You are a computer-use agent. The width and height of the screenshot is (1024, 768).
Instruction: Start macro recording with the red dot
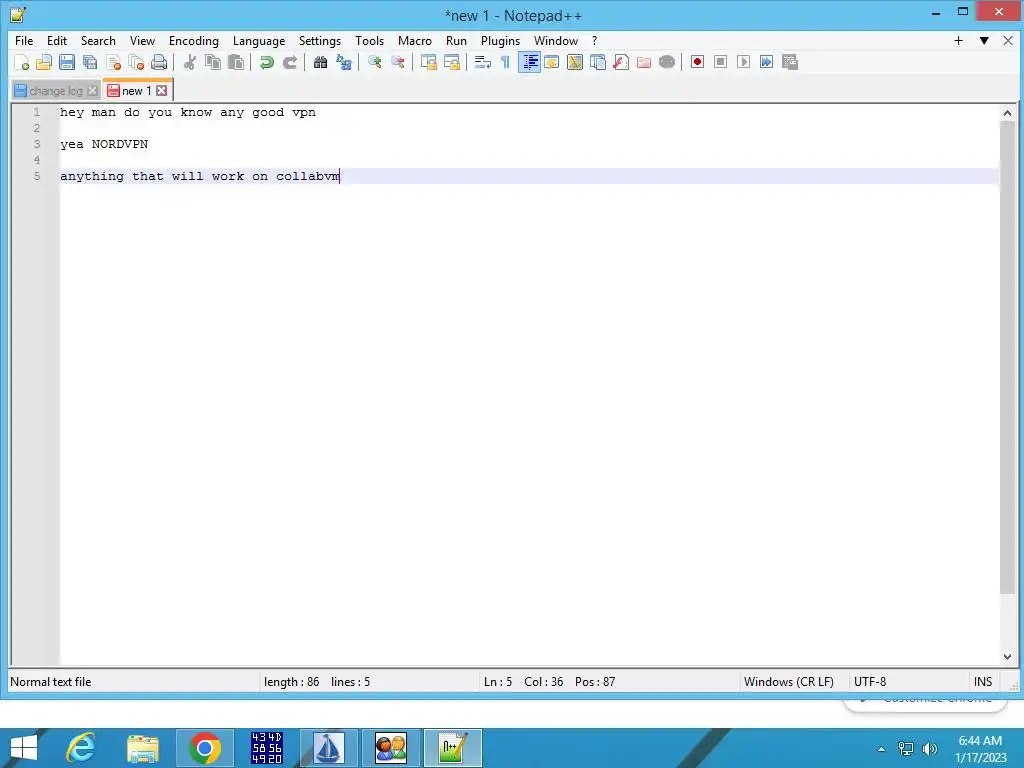coord(697,62)
